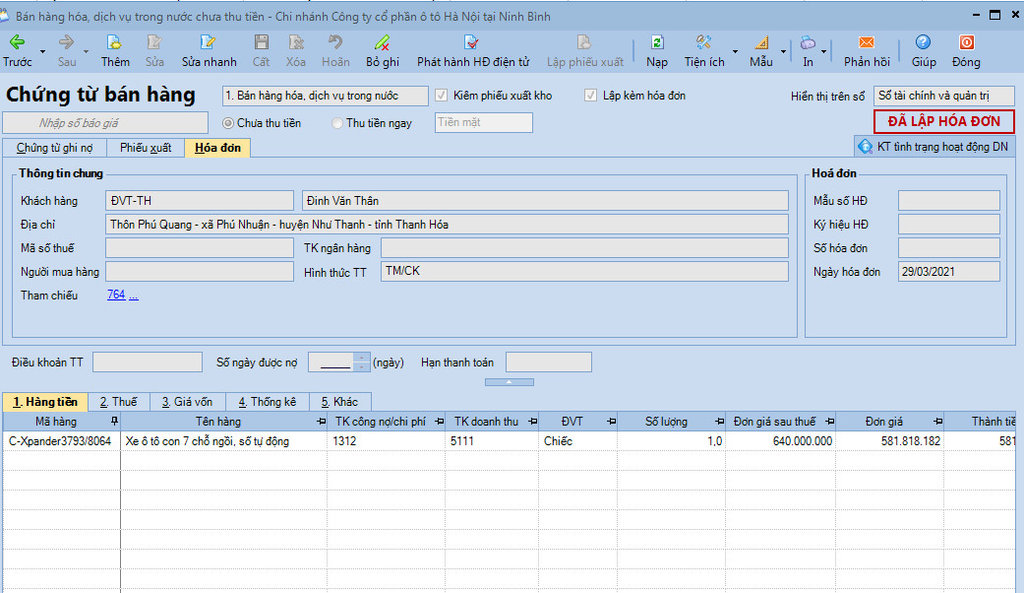Toggle Lập kèm hóa đơn checkbox
Screen dimensions: 1024x593
pyautogui.click(x=590, y=95)
